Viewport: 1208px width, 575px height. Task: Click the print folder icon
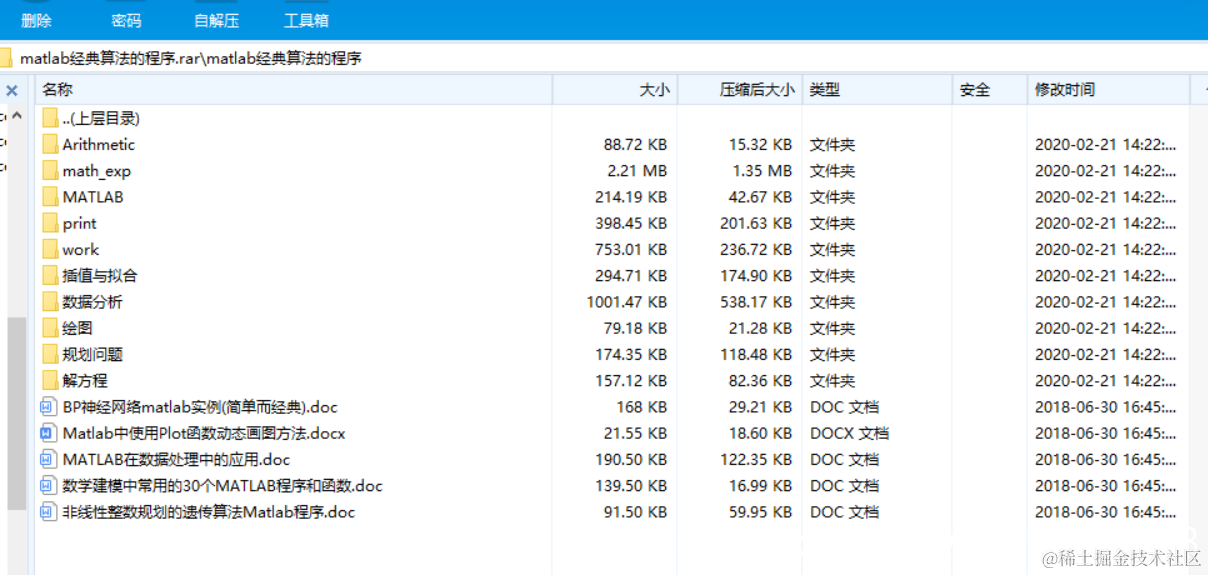(x=50, y=223)
